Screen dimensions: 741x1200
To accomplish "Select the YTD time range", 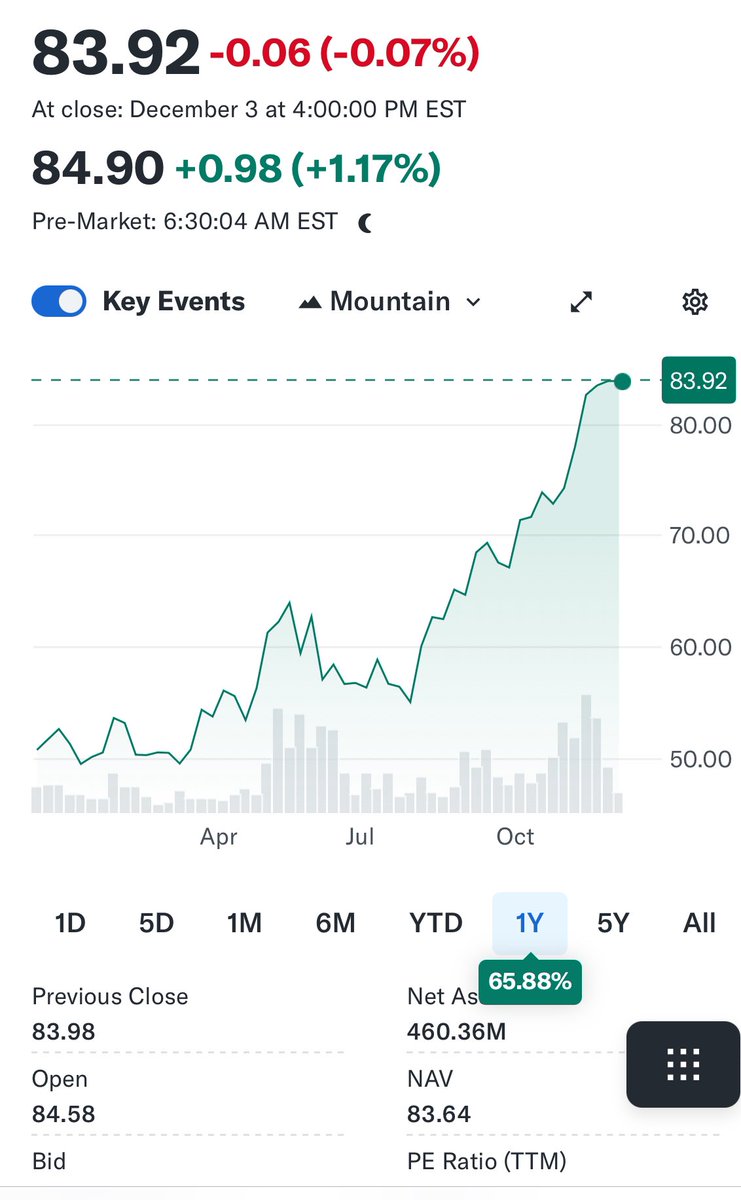I will (x=436, y=923).
